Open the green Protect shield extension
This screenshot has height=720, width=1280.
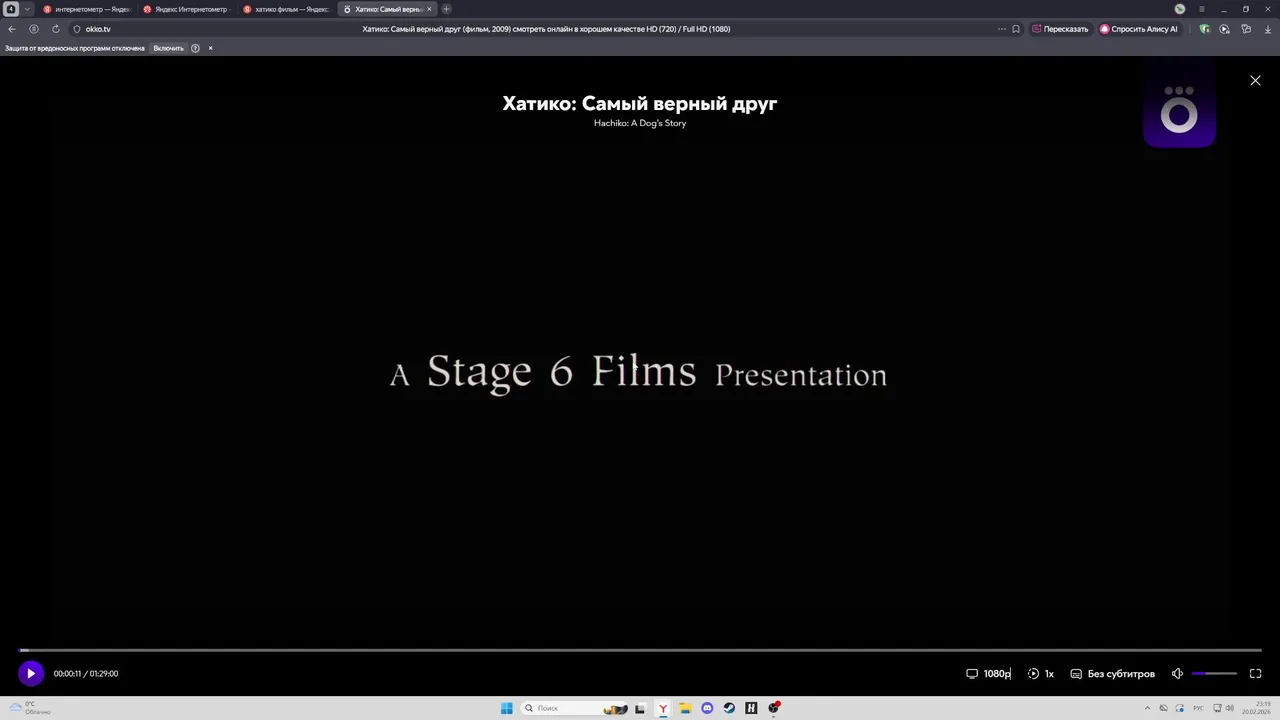point(1204,29)
